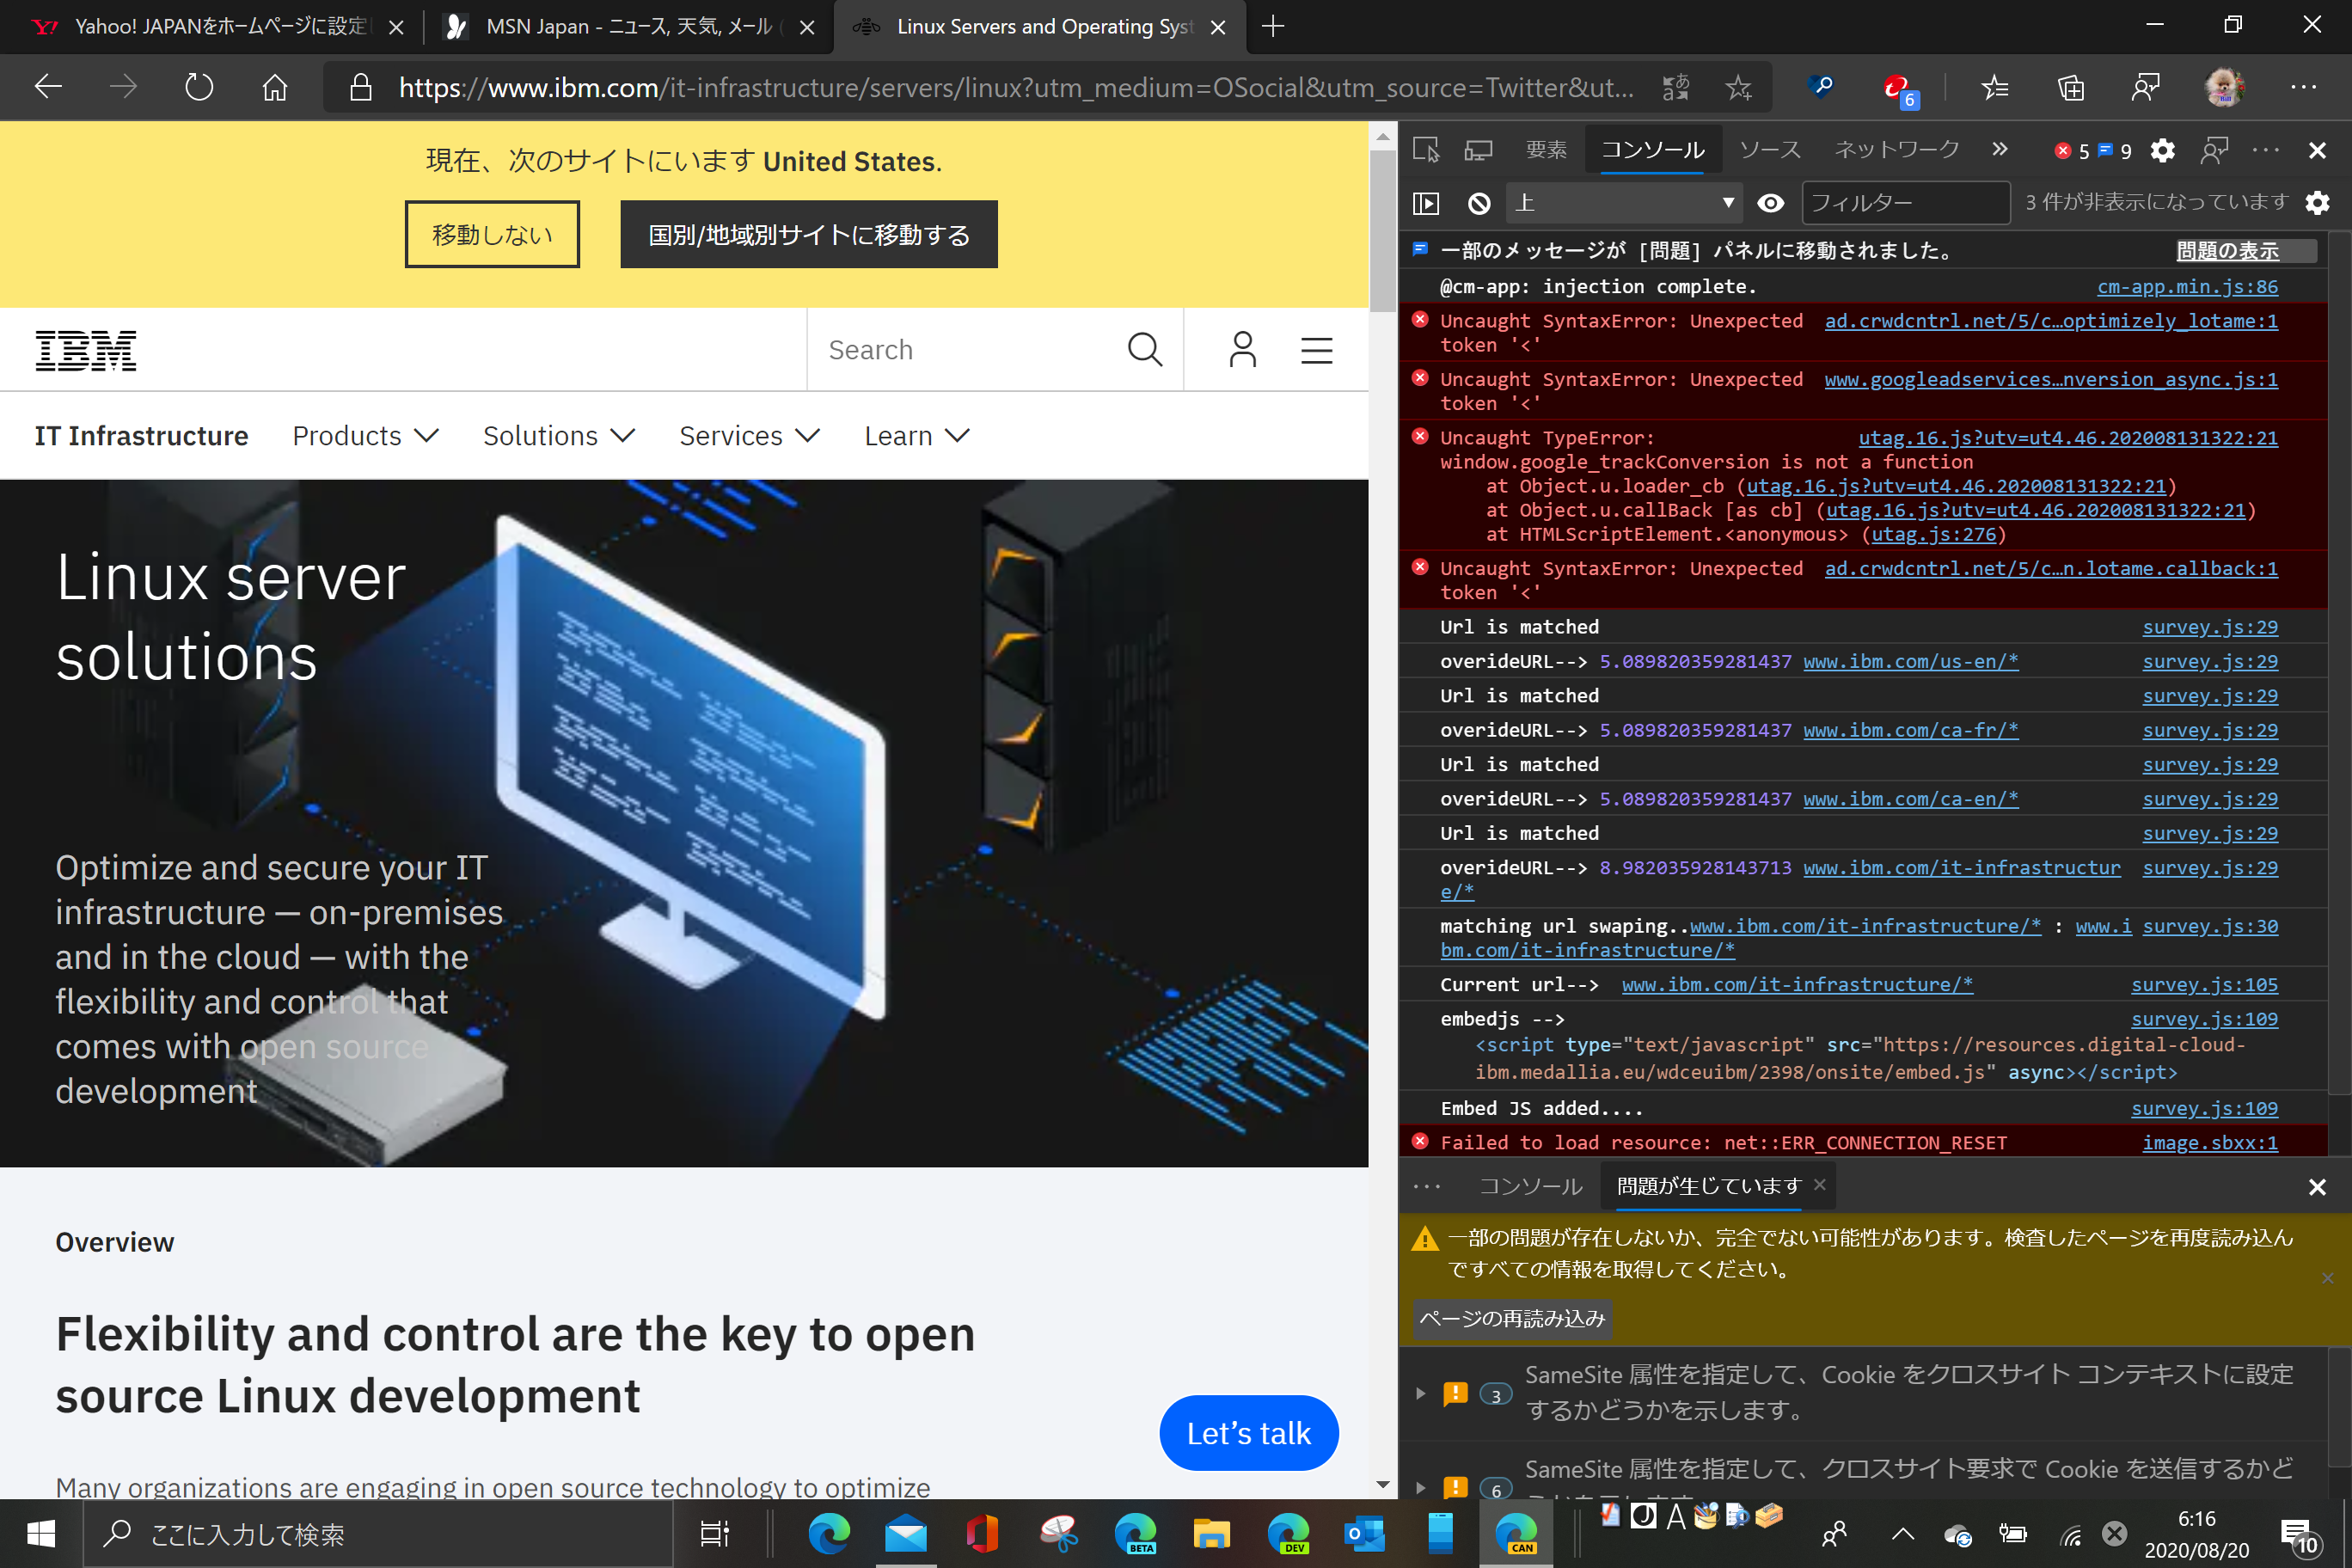Viewport: 2352px width, 1568px height.
Task: Click the Let's talk button
Action: pos(1248,1433)
